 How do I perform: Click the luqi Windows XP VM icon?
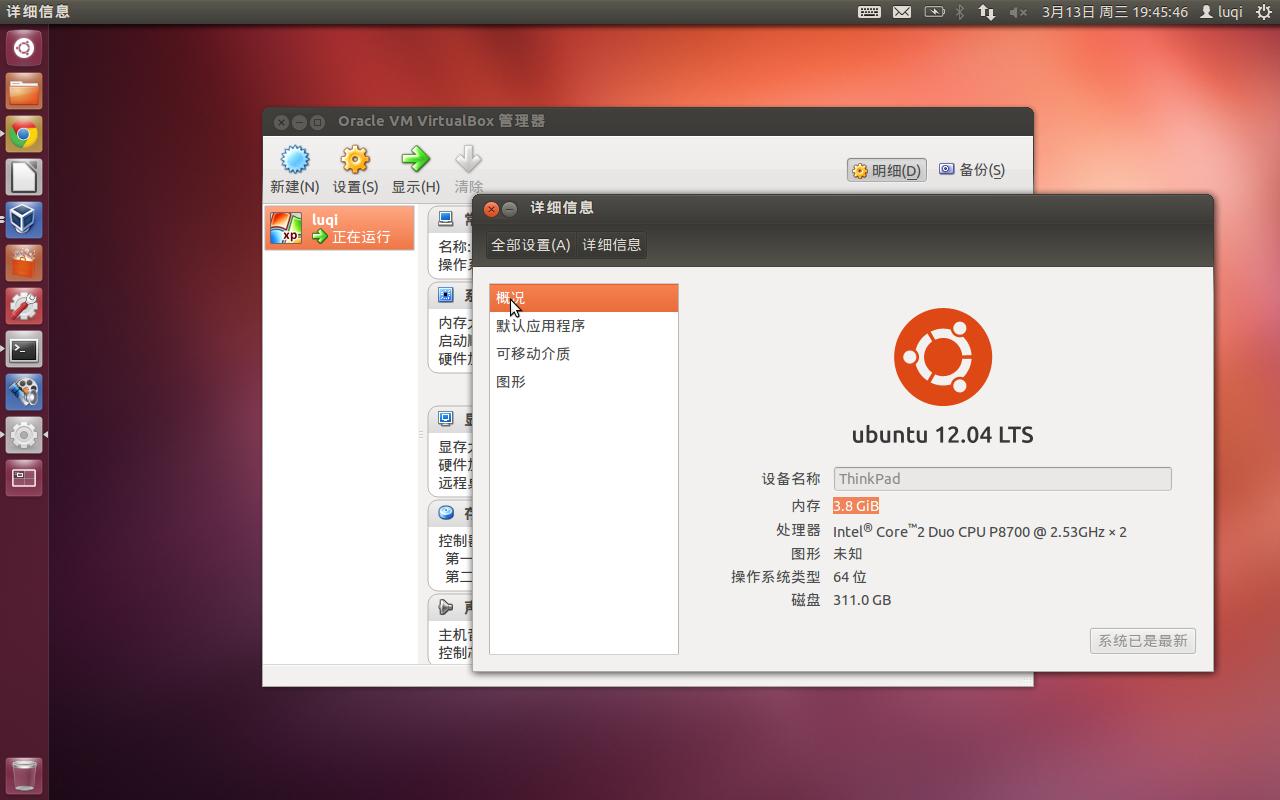[286, 228]
